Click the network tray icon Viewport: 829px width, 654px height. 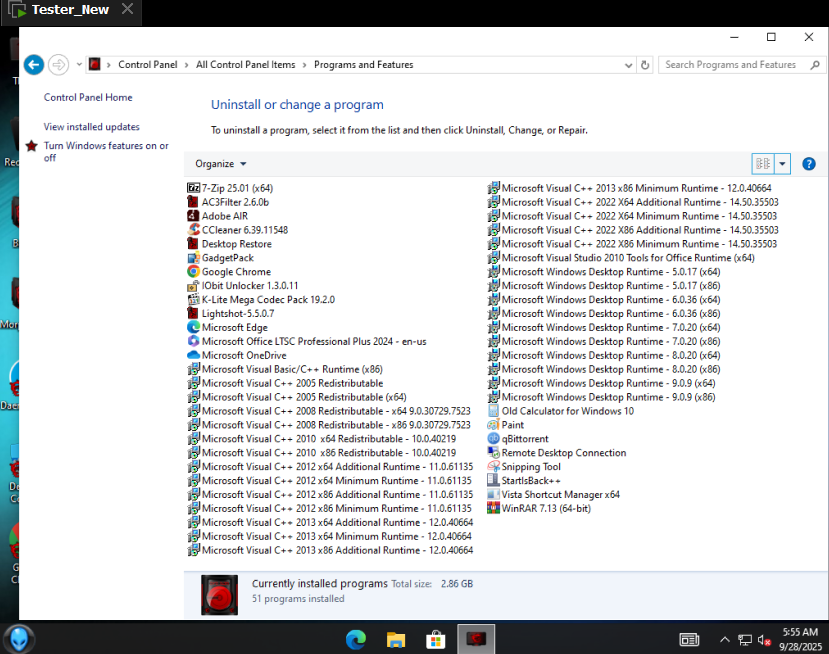(745, 640)
